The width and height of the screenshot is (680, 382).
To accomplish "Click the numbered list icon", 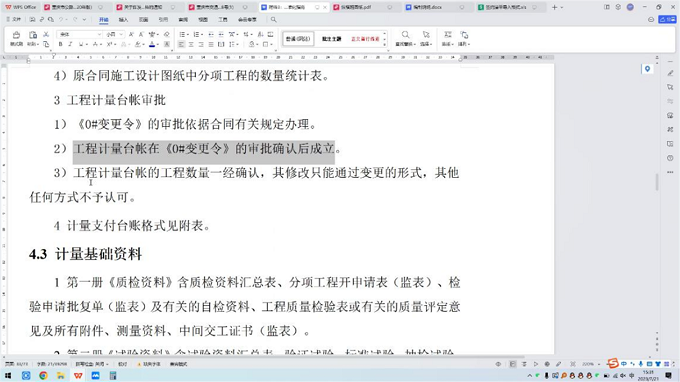I will (196, 34).
